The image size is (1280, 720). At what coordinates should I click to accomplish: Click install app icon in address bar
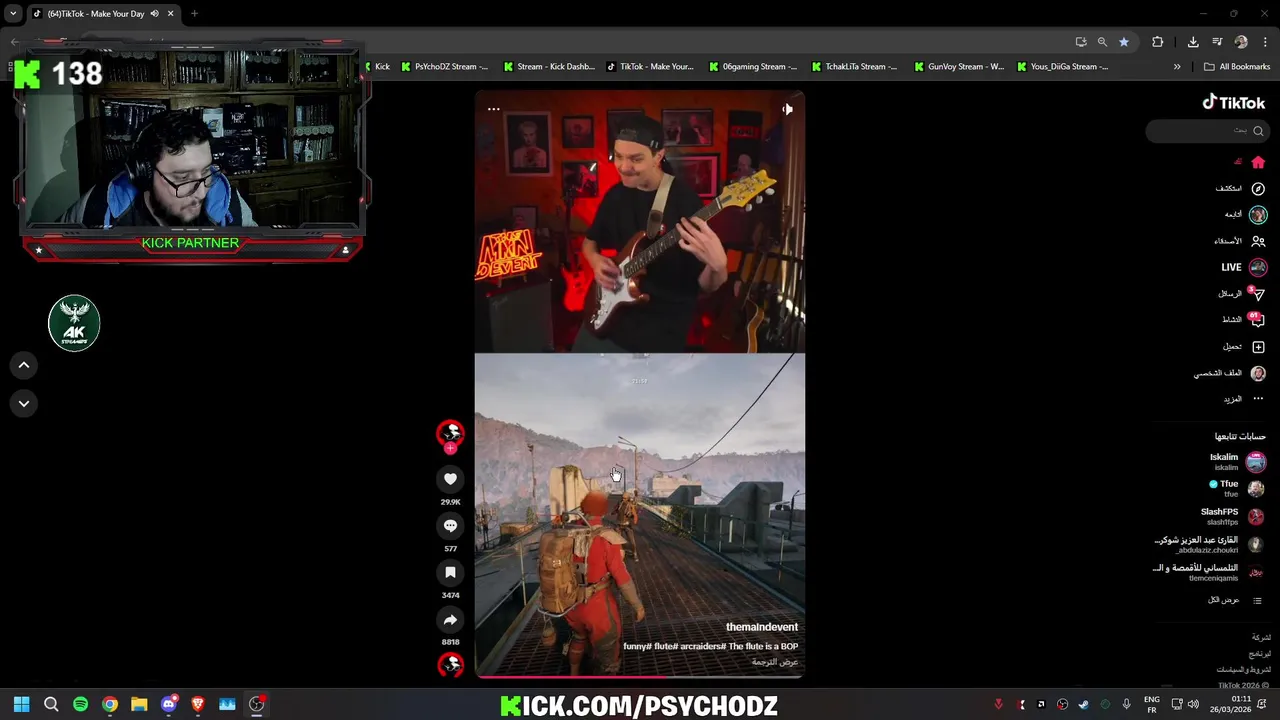coord(1081,42)
